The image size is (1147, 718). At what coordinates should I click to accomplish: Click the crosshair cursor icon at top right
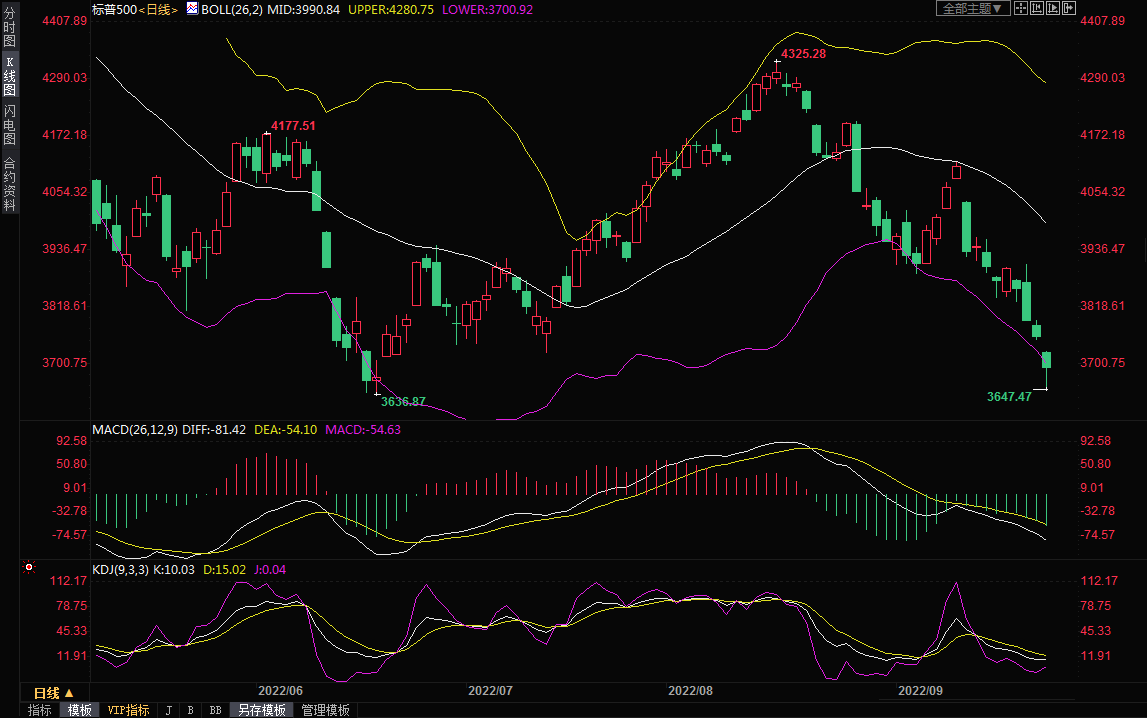[1021, 8]
